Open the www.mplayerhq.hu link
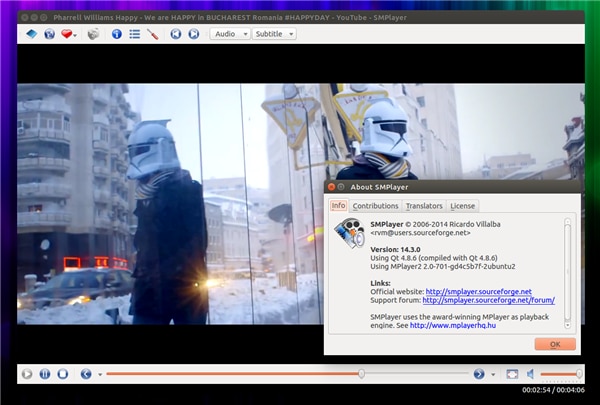The image size is (600, 405). pos(453,325)
